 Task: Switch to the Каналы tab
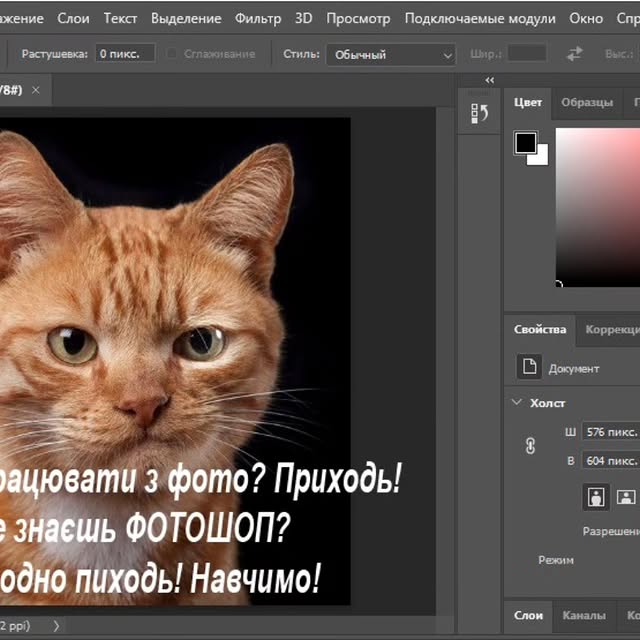[584, 616]
